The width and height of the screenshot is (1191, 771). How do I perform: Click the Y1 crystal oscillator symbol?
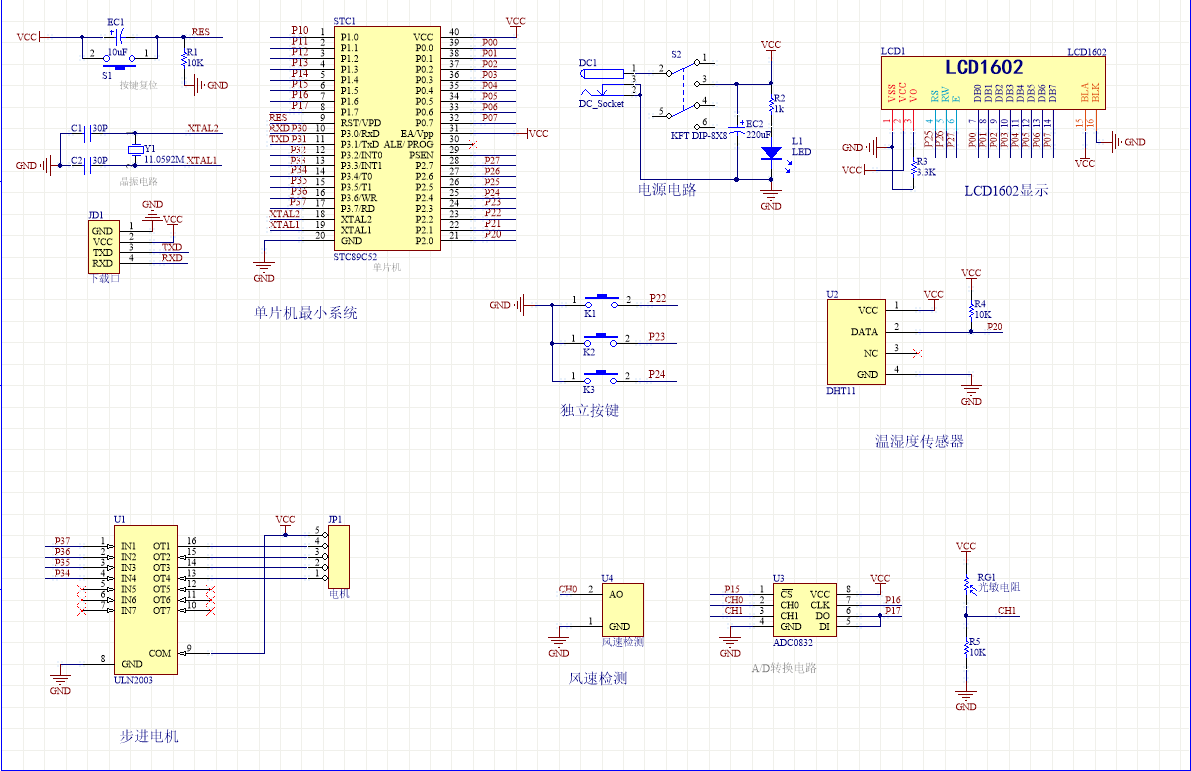(x=136, y=149)
